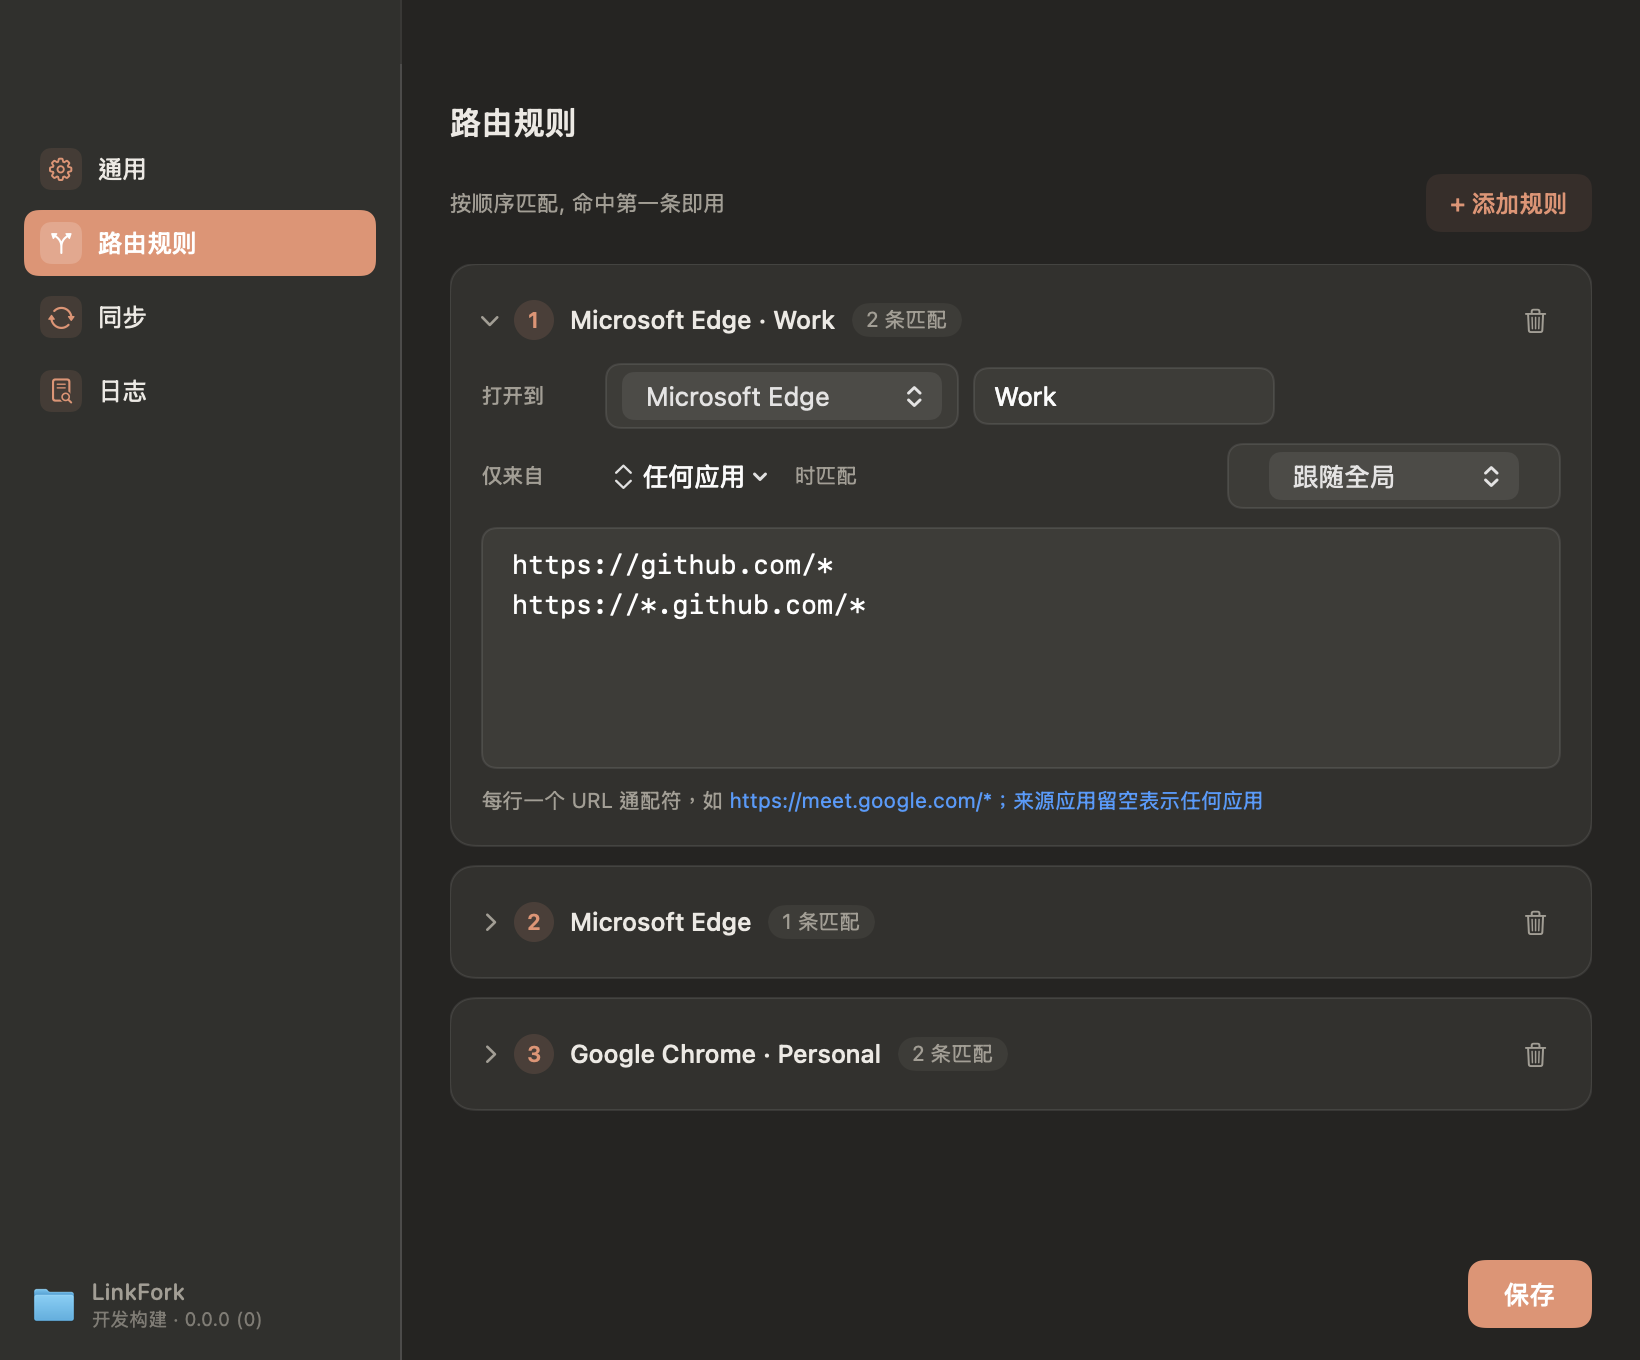Expand rule 2 Microsoft Edge
Viewport: 1640px width, 1360px height.
tap(490, 922)
